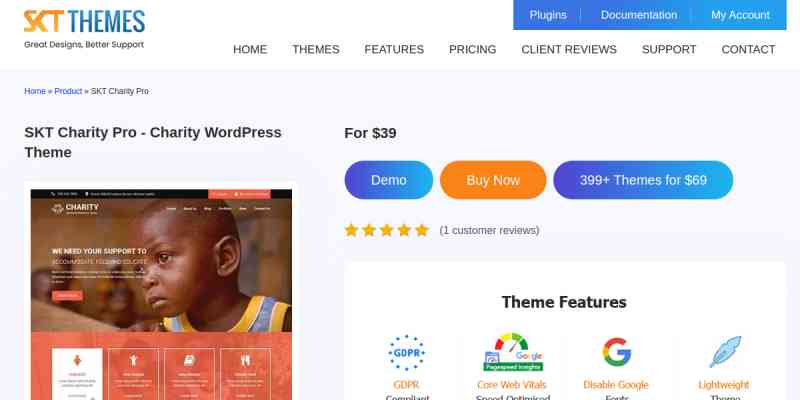Navigate to the THEMES menu item

coord(316,49)
